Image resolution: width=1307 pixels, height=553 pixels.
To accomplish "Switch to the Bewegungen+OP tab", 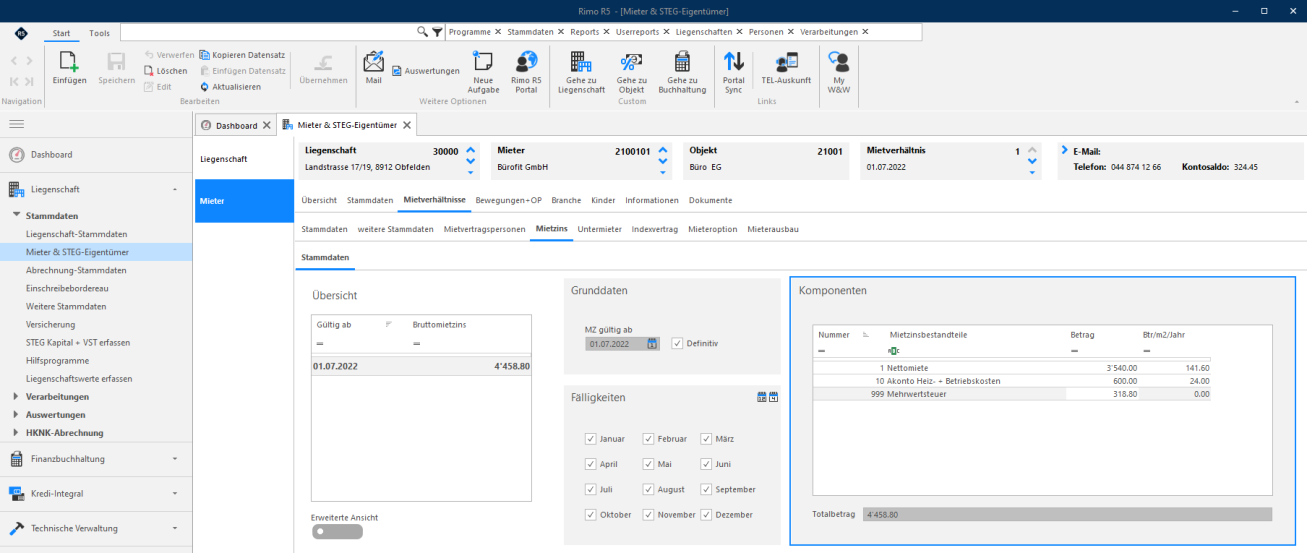I will click(508, 200).
